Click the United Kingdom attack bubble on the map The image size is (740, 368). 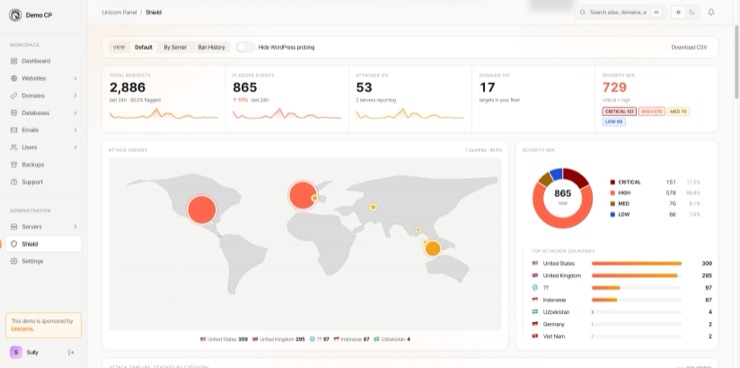[x=303, y=195]
